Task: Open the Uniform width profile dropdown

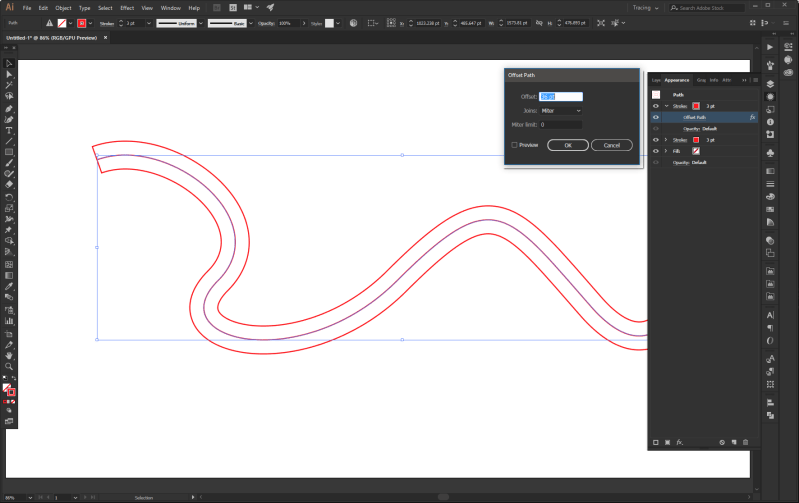Action: (201, 23)
